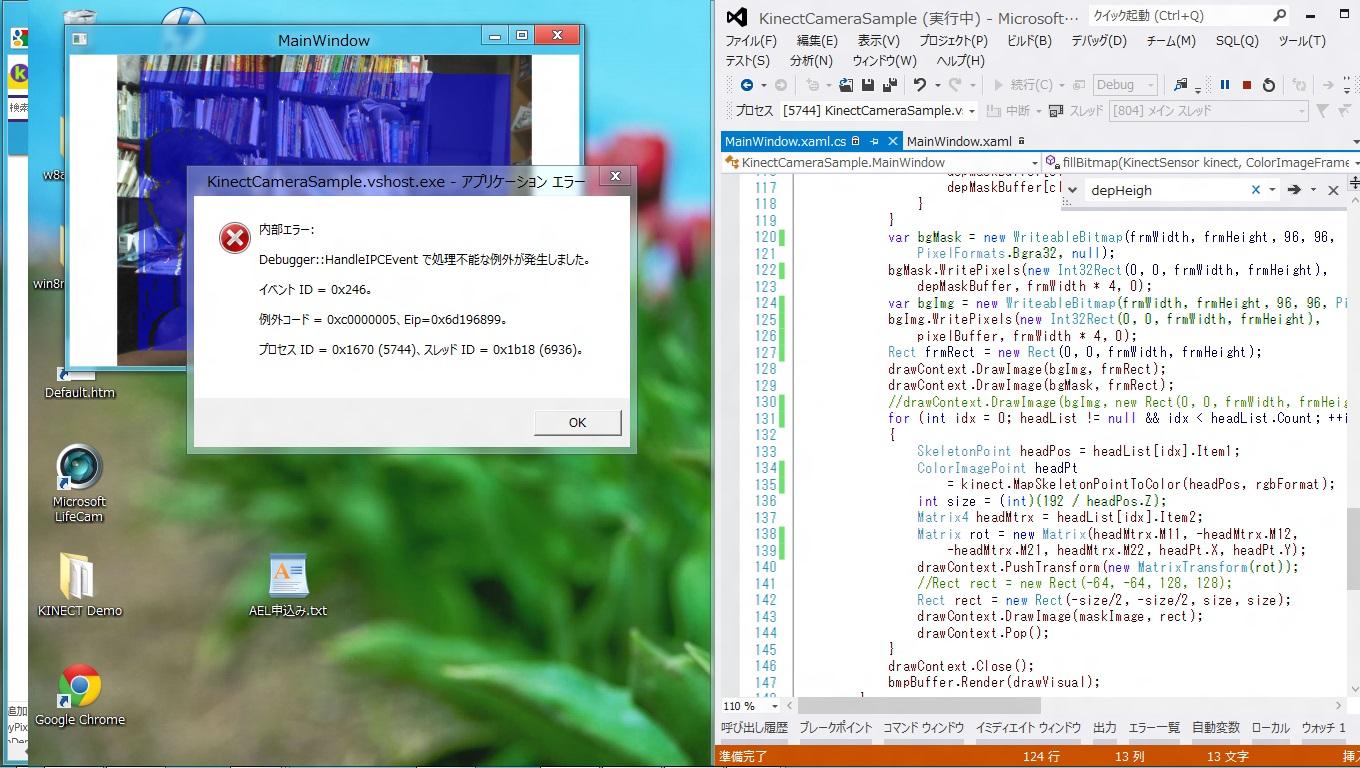The width and height of the screenshot is (1360, 768).
Task: Pause debugging with the Break All icon
Action: (1224, 85)
